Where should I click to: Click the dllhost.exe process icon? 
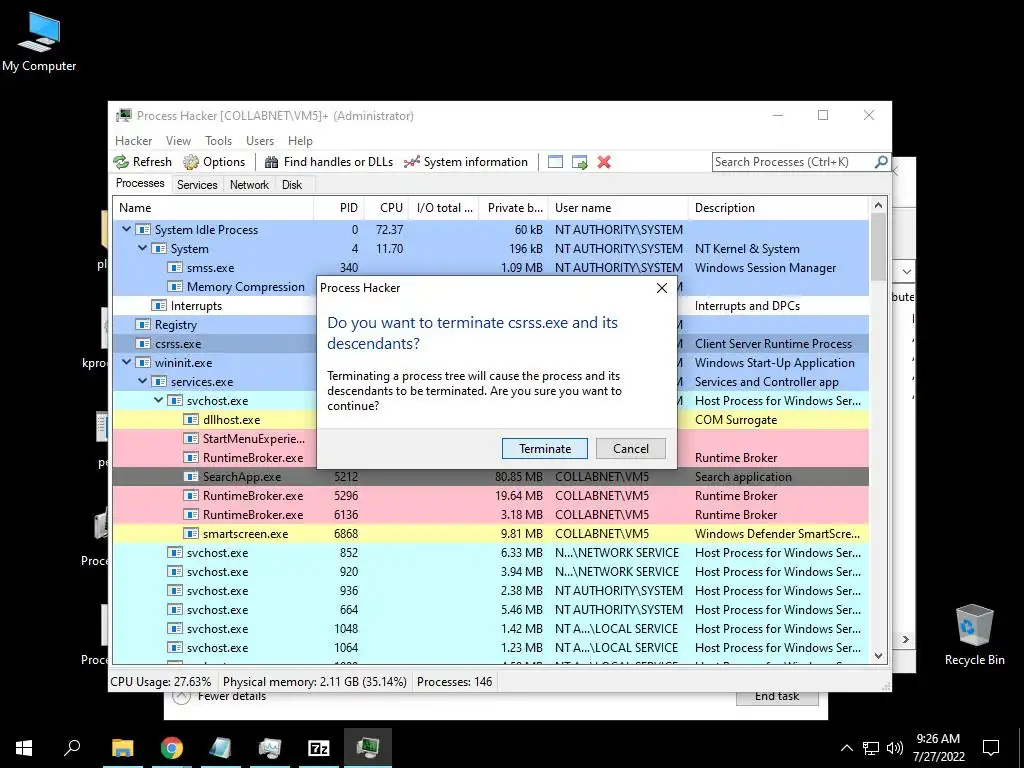pyautogui.click(x=191, y=420)
